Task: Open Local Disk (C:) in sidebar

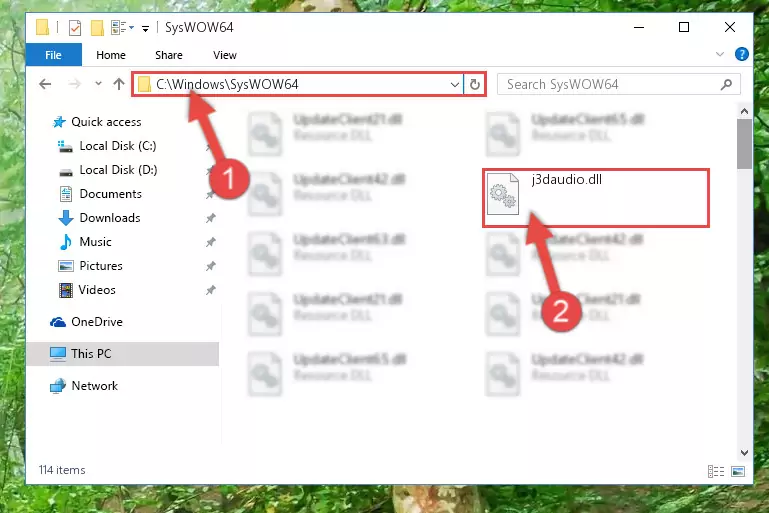Action: pyautogui.click(x=118, y=146)
